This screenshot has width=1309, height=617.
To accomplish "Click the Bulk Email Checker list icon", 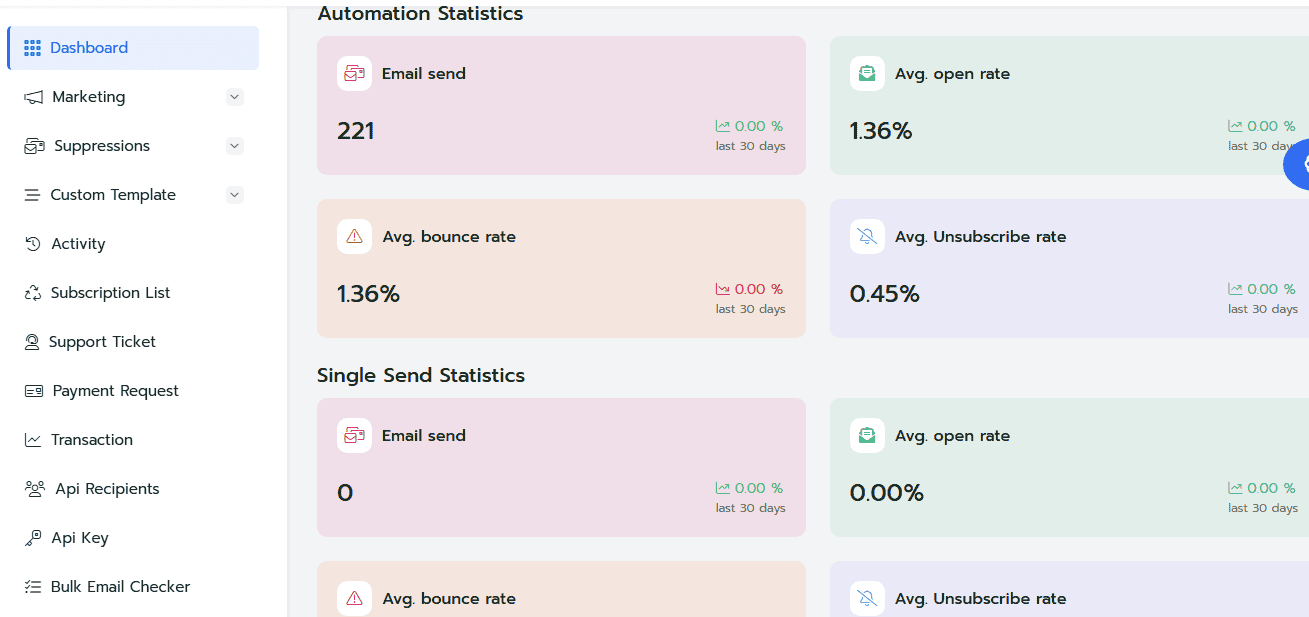I will 33,587.
